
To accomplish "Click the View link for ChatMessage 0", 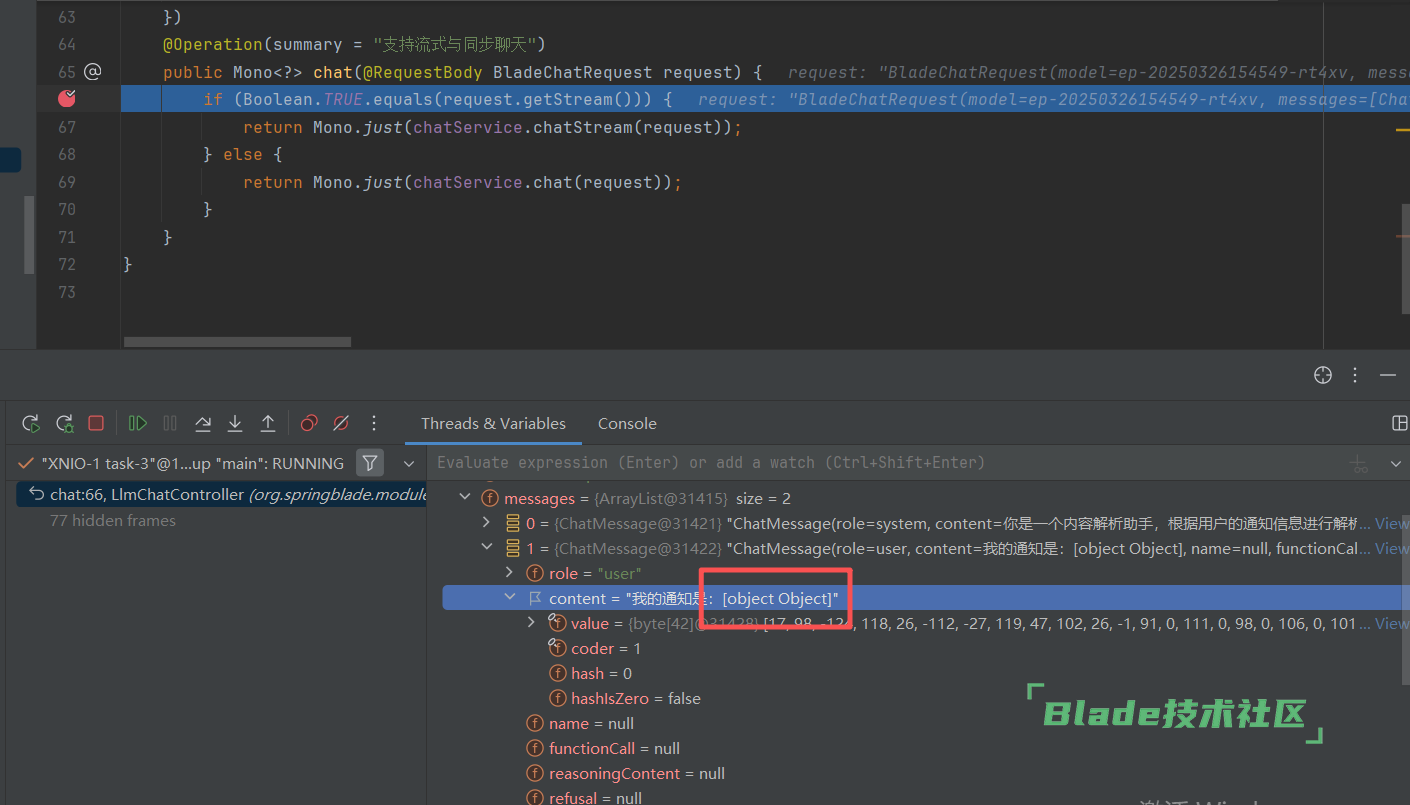I will (x=1390, y=523).
